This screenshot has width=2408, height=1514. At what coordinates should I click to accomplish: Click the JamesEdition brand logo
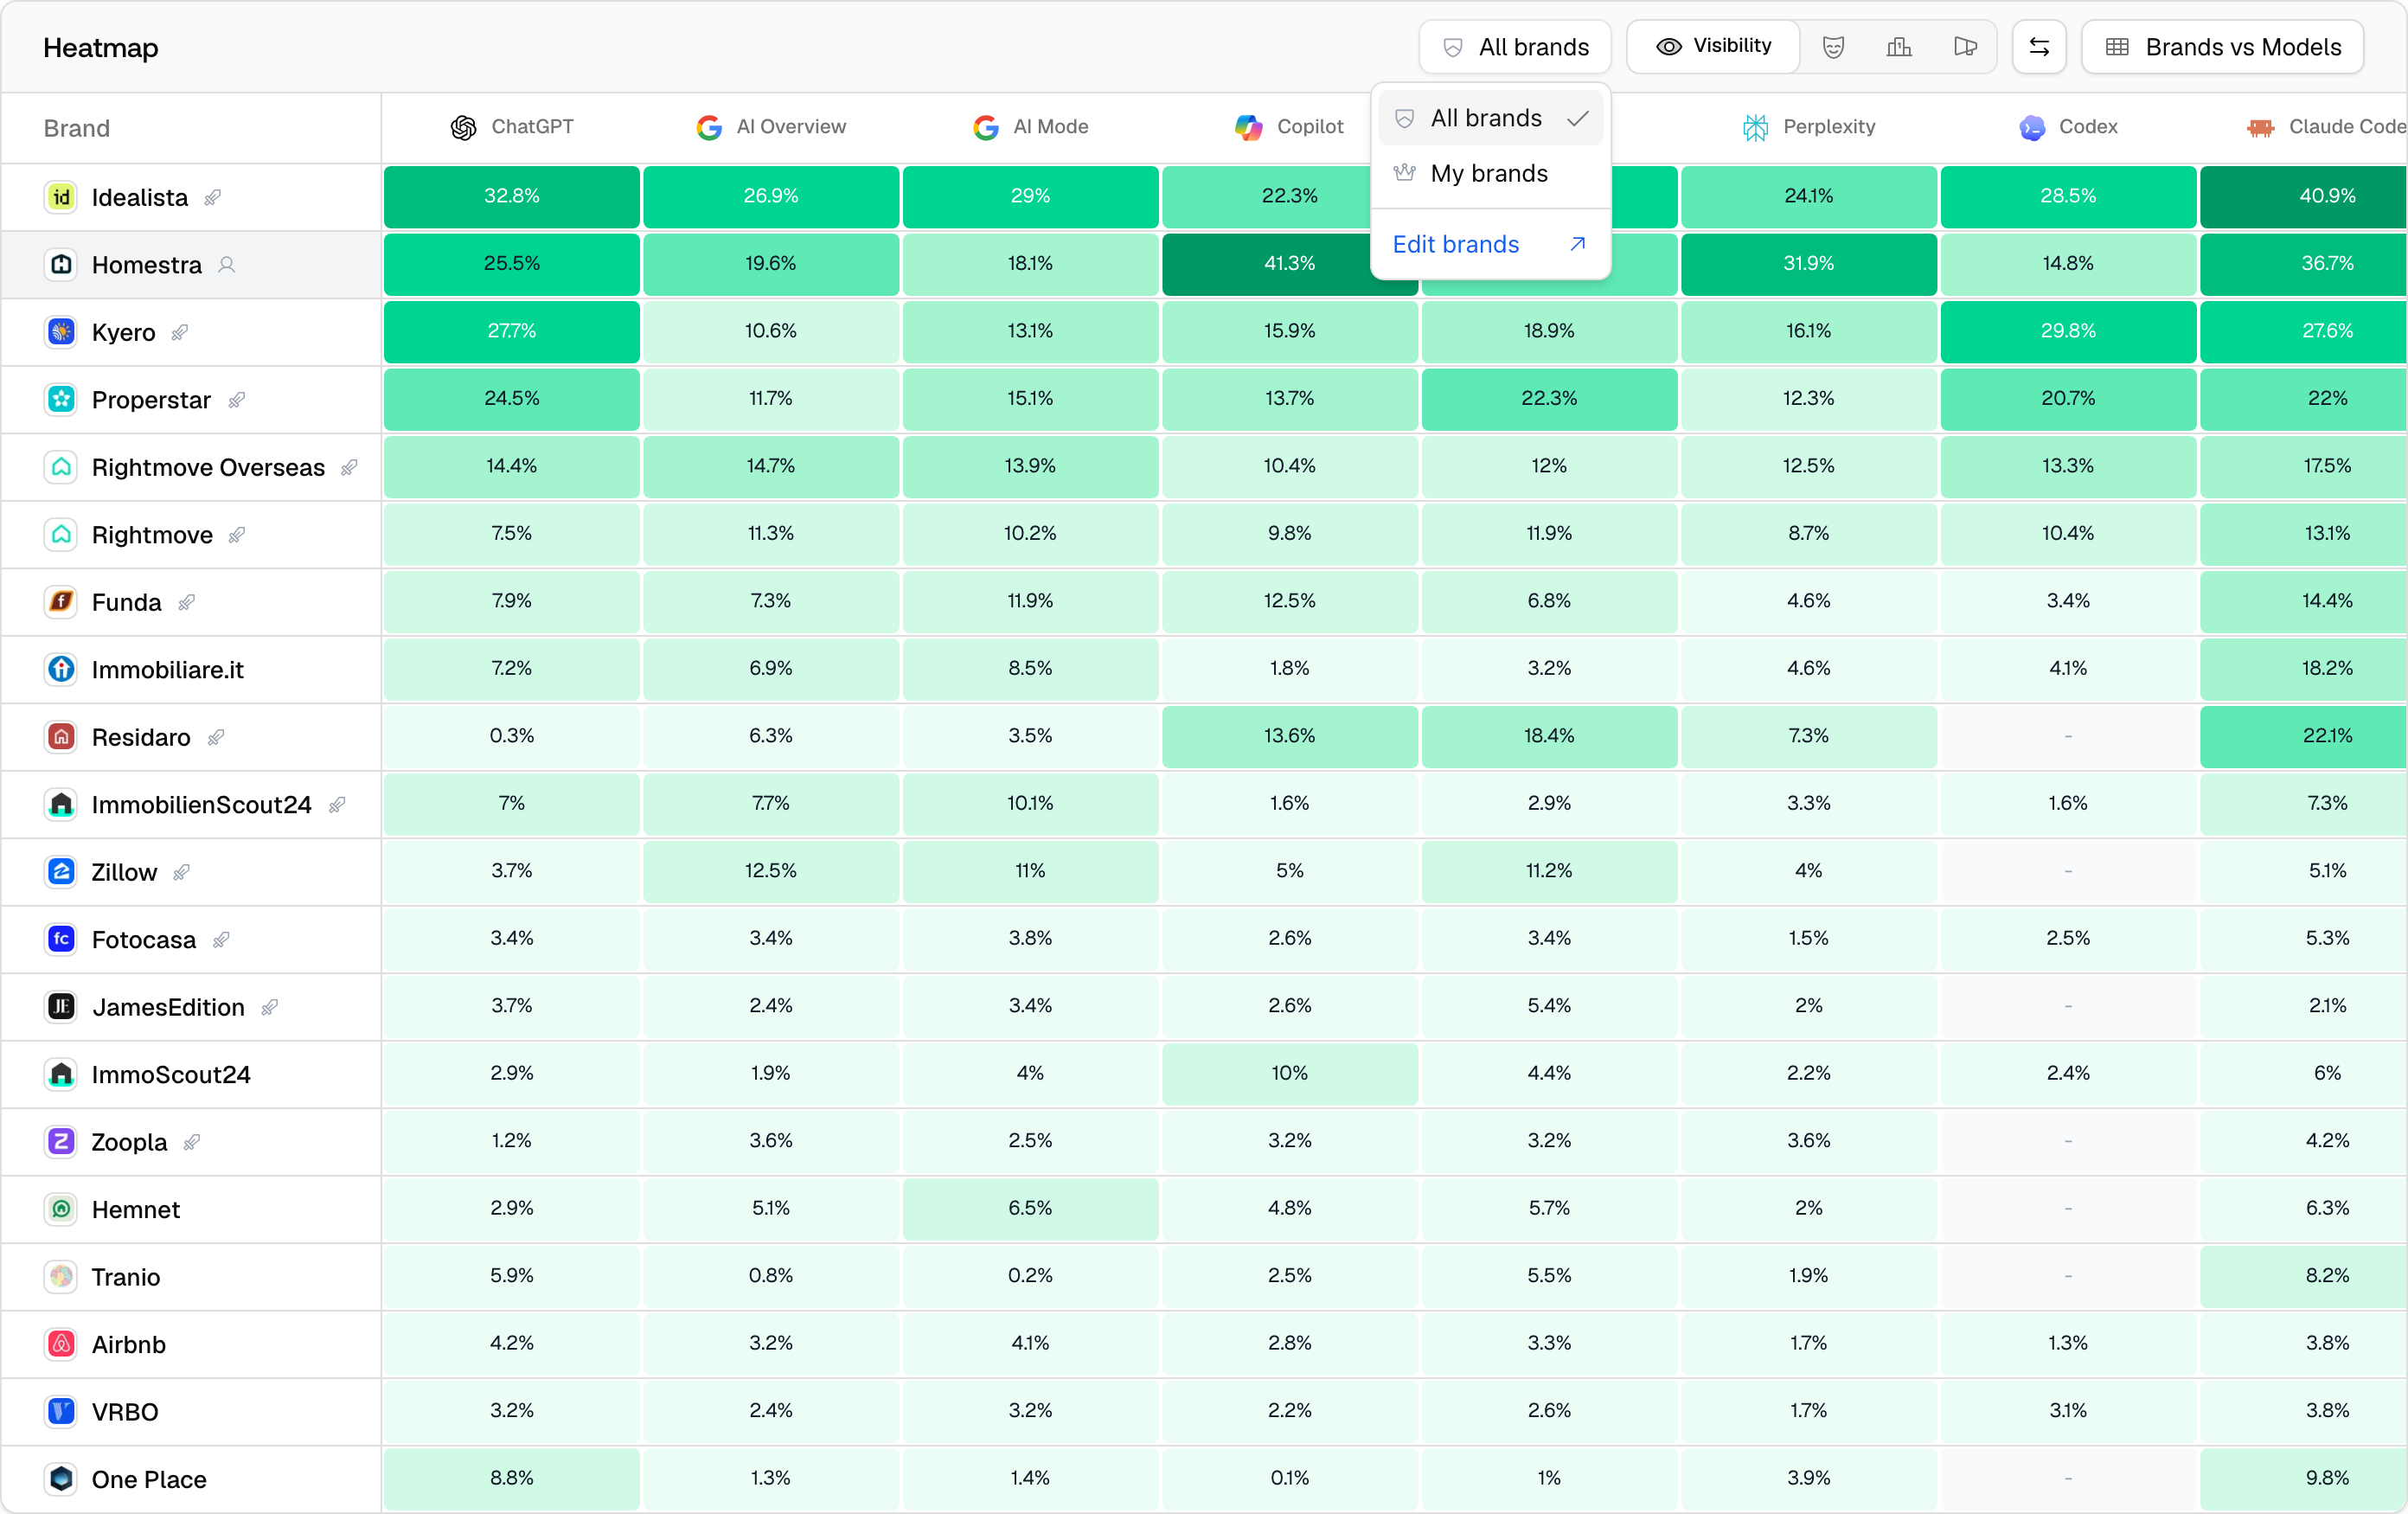[61, 1007]
